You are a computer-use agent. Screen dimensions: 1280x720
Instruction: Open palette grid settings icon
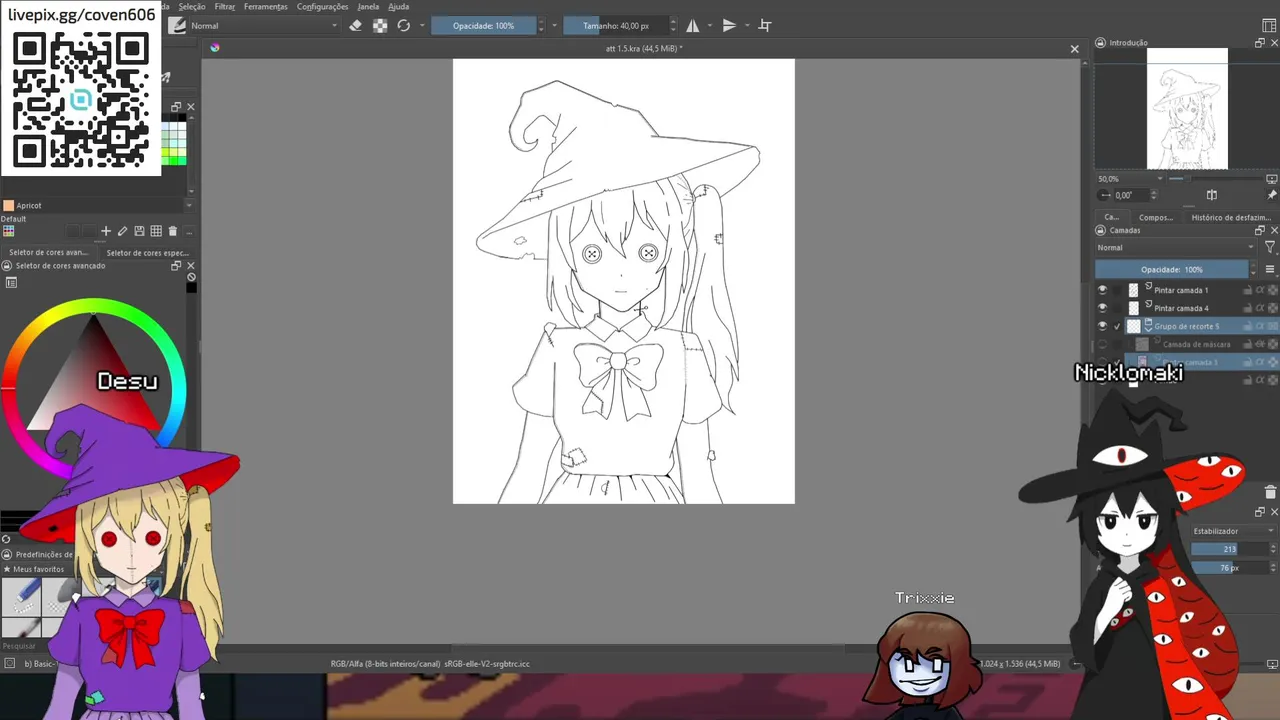[156, 231]
